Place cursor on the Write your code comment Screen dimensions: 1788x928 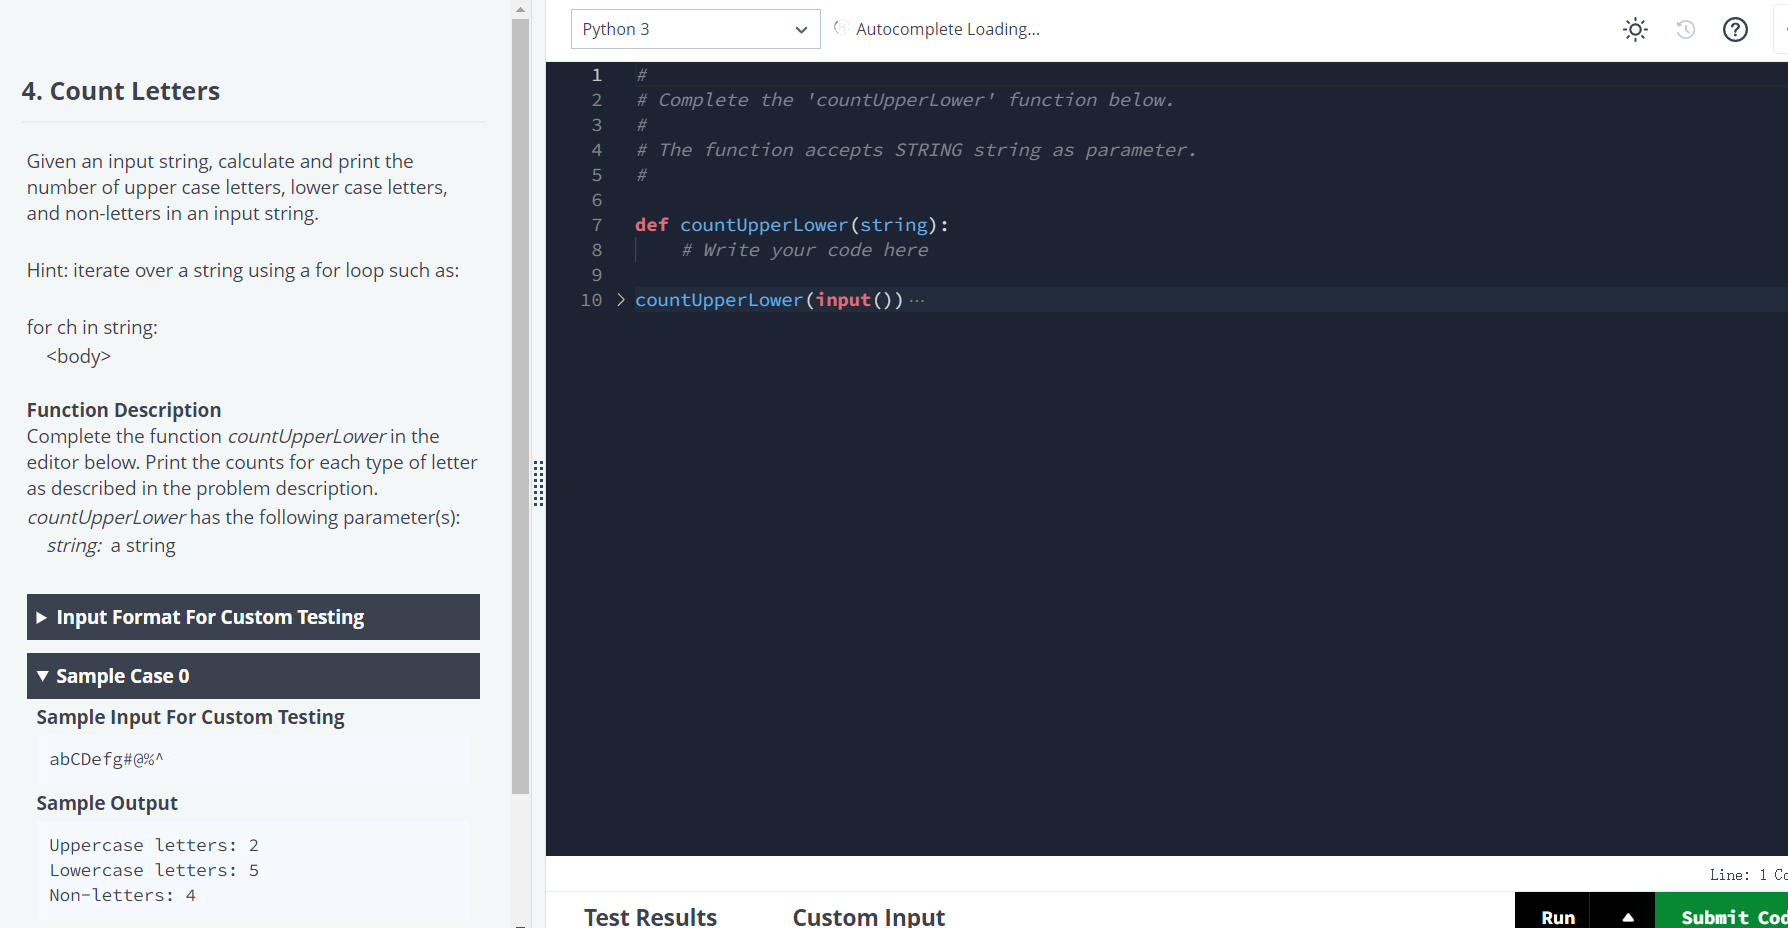pyautogui.click(x=805, y=249)
